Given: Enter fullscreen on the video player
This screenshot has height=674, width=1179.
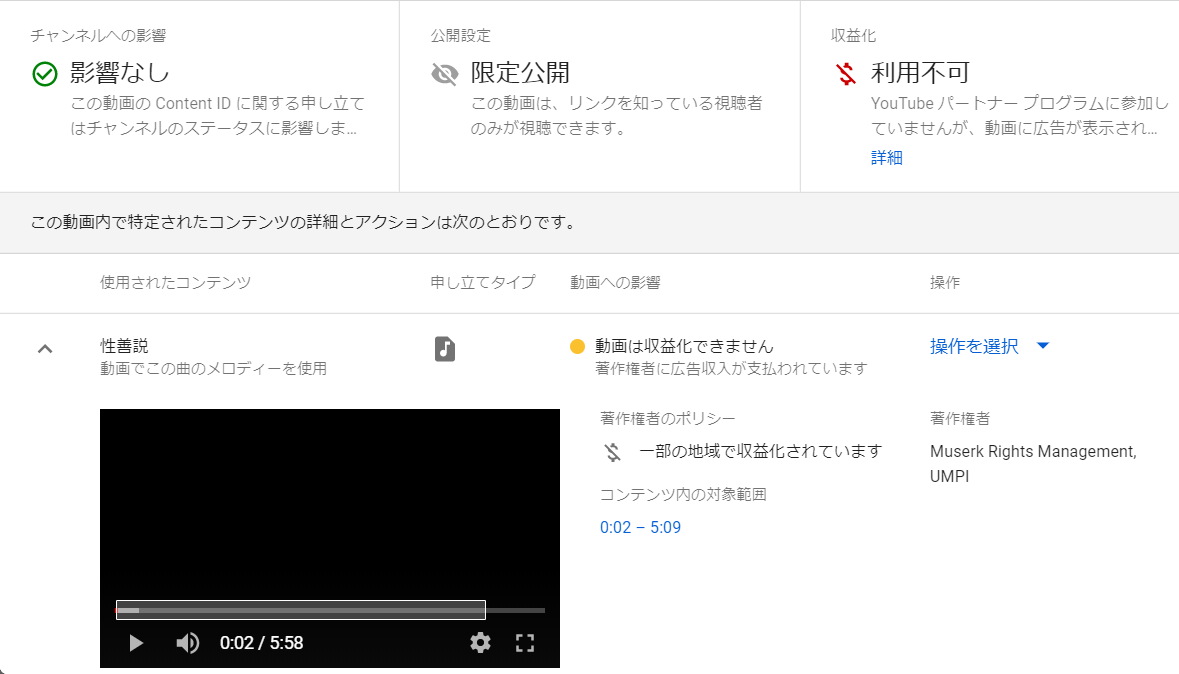Looking at the screenshot, I should (x=525, y=643).
